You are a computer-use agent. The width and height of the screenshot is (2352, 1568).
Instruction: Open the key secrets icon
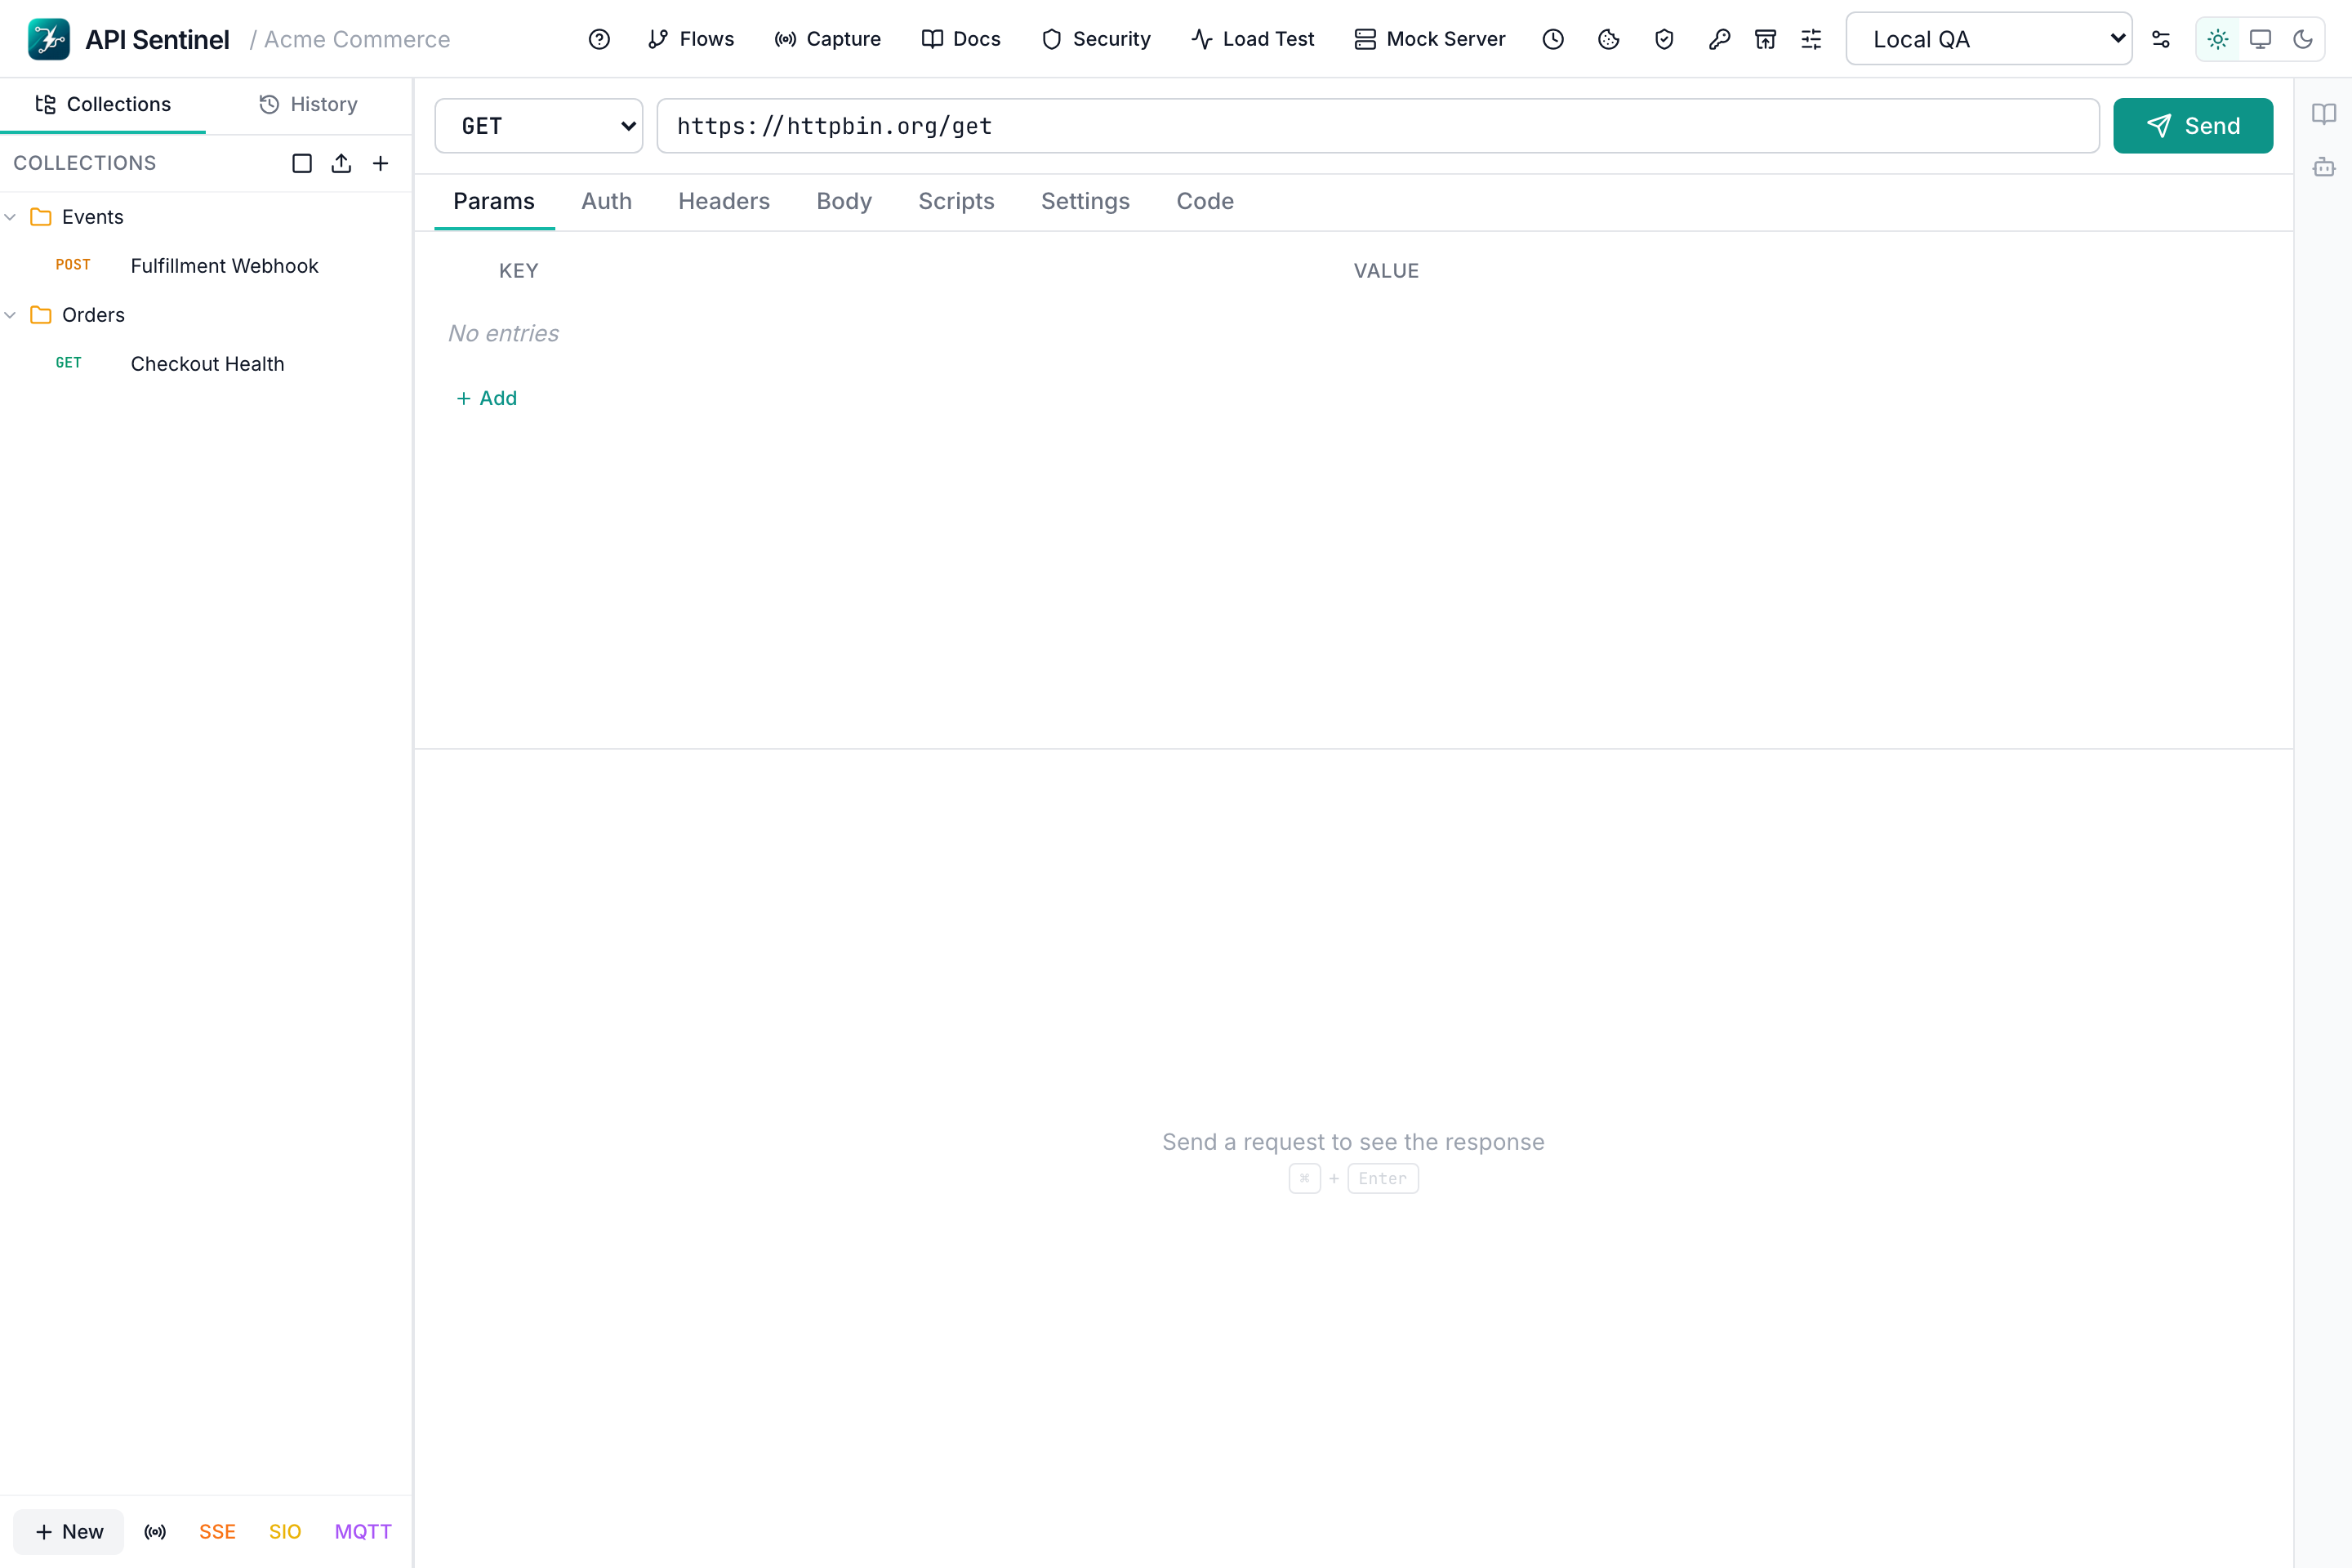tap(1719, 39)
